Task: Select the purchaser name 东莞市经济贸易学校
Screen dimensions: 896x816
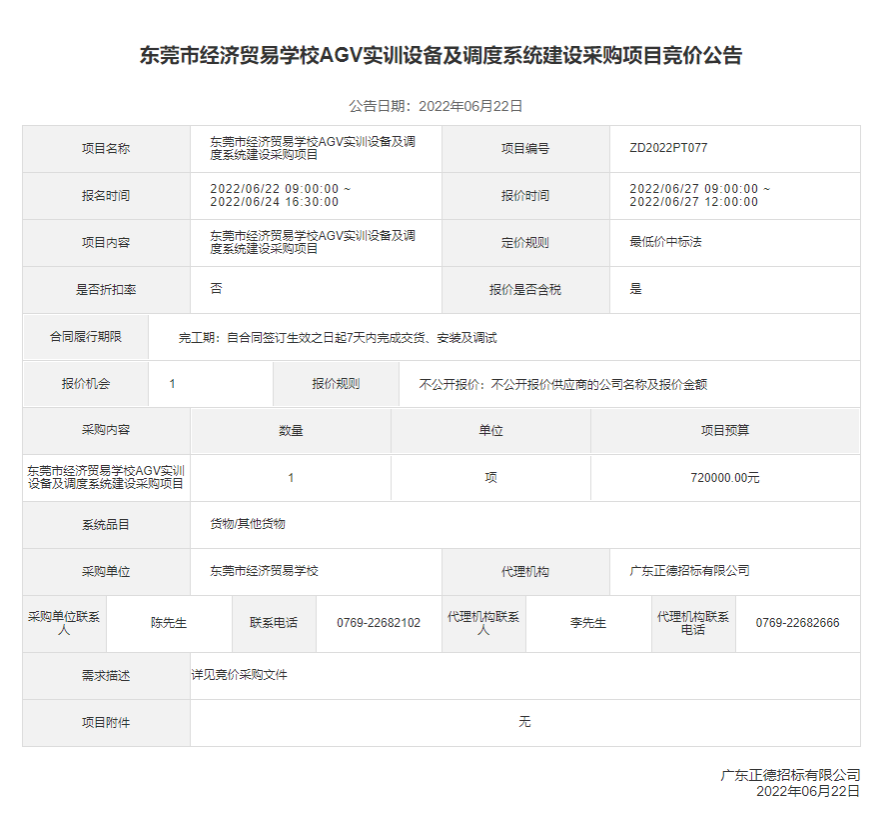Action: click(x=264, y=571)
